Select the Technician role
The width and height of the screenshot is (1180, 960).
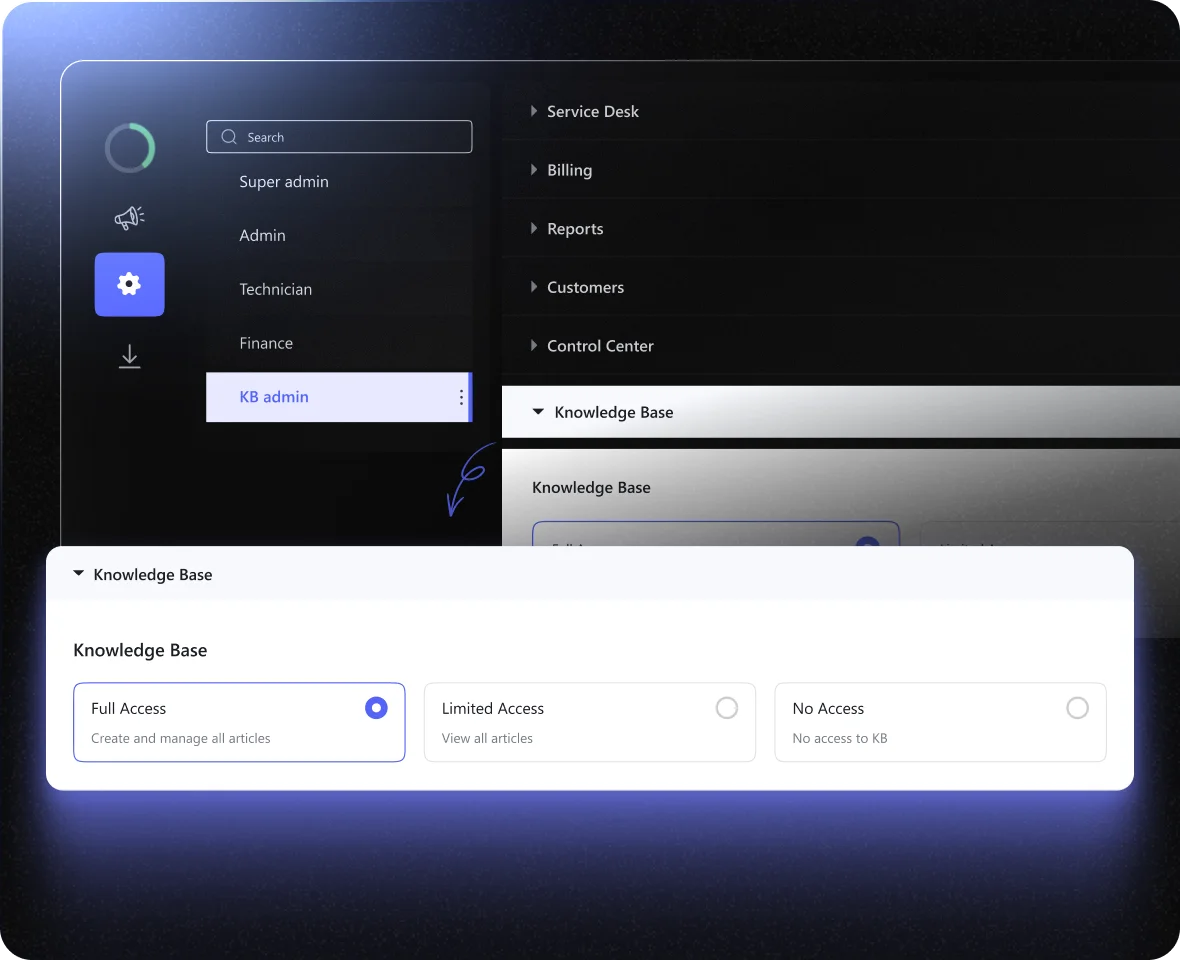(x=276, y=289)
